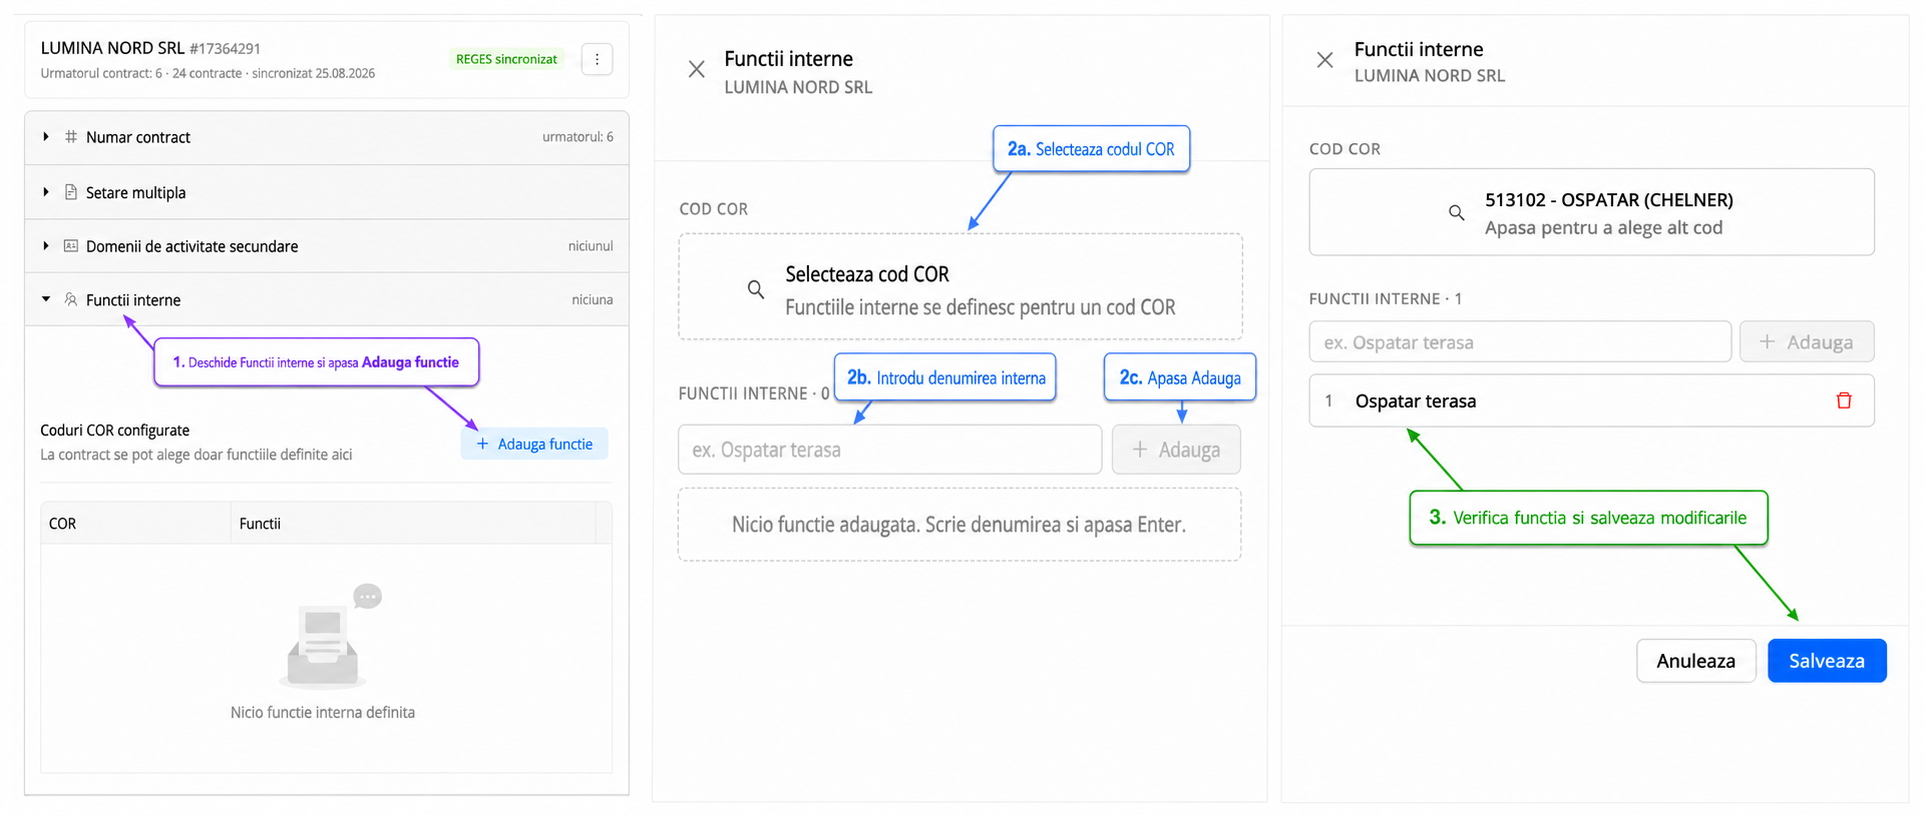Select the COR column header

pos(135,523)
